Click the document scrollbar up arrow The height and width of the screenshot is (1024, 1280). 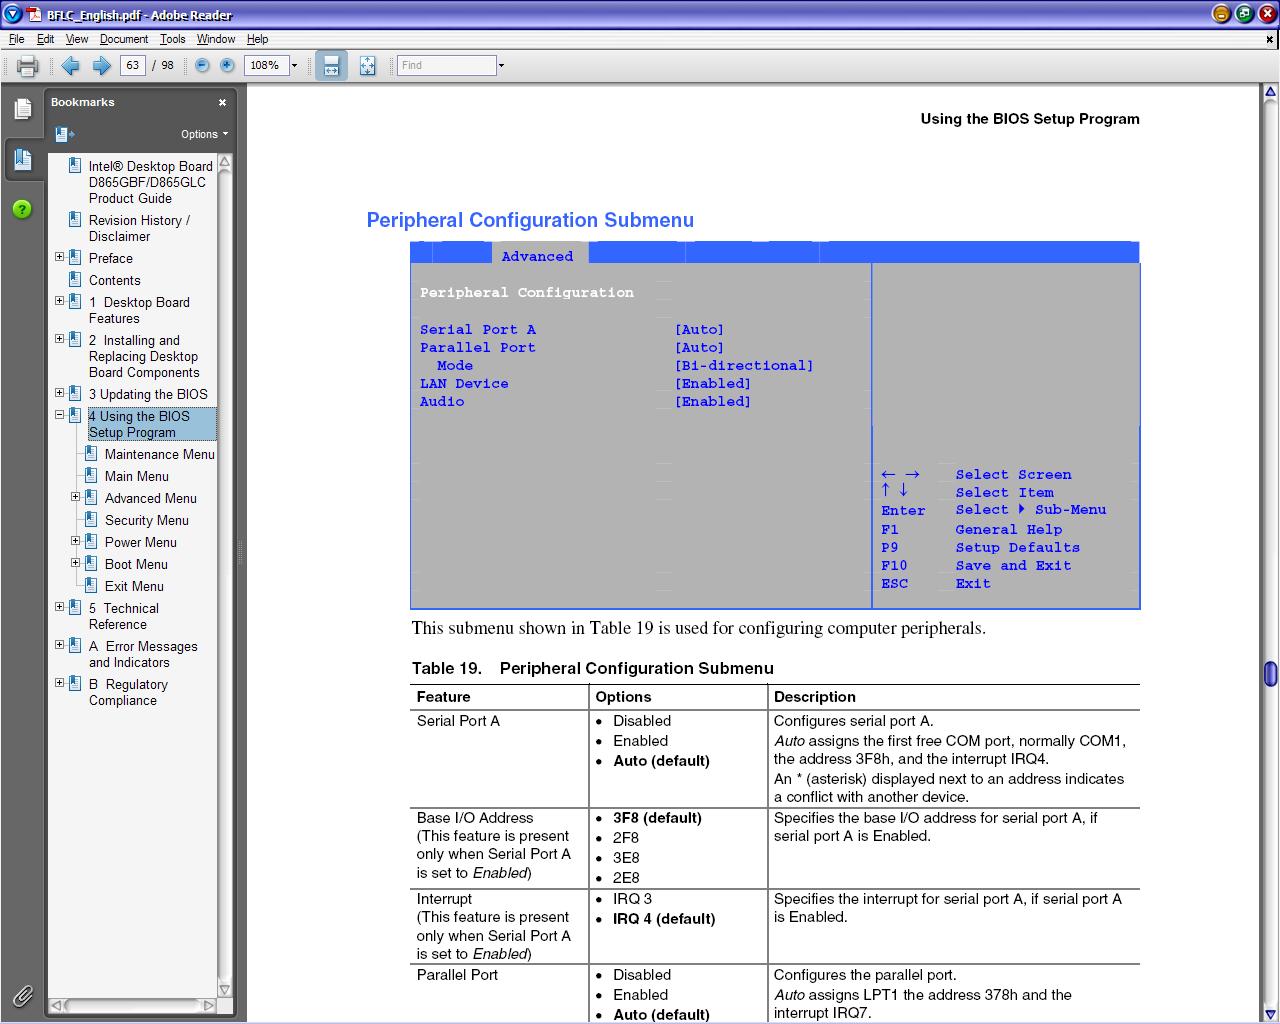coord(1270,93)
